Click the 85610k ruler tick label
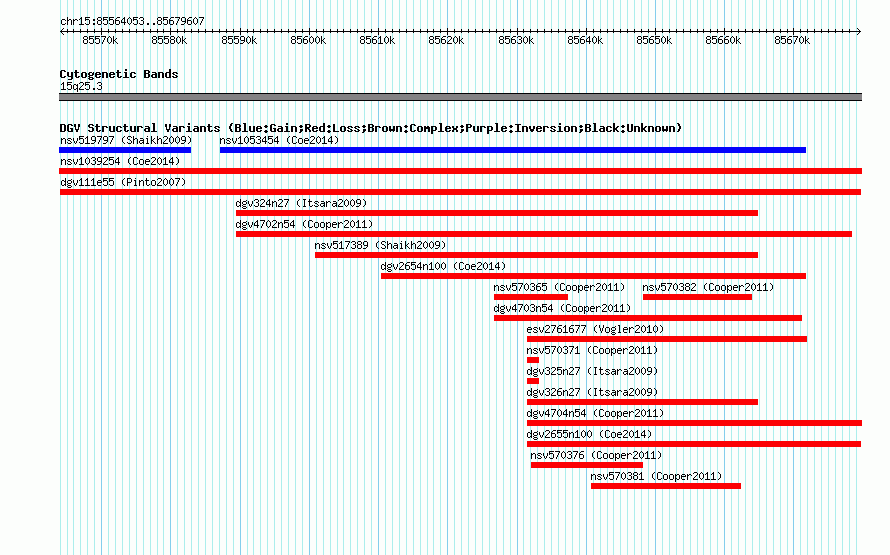Viewport: 890px width, 555px height. tap(377, 40)
